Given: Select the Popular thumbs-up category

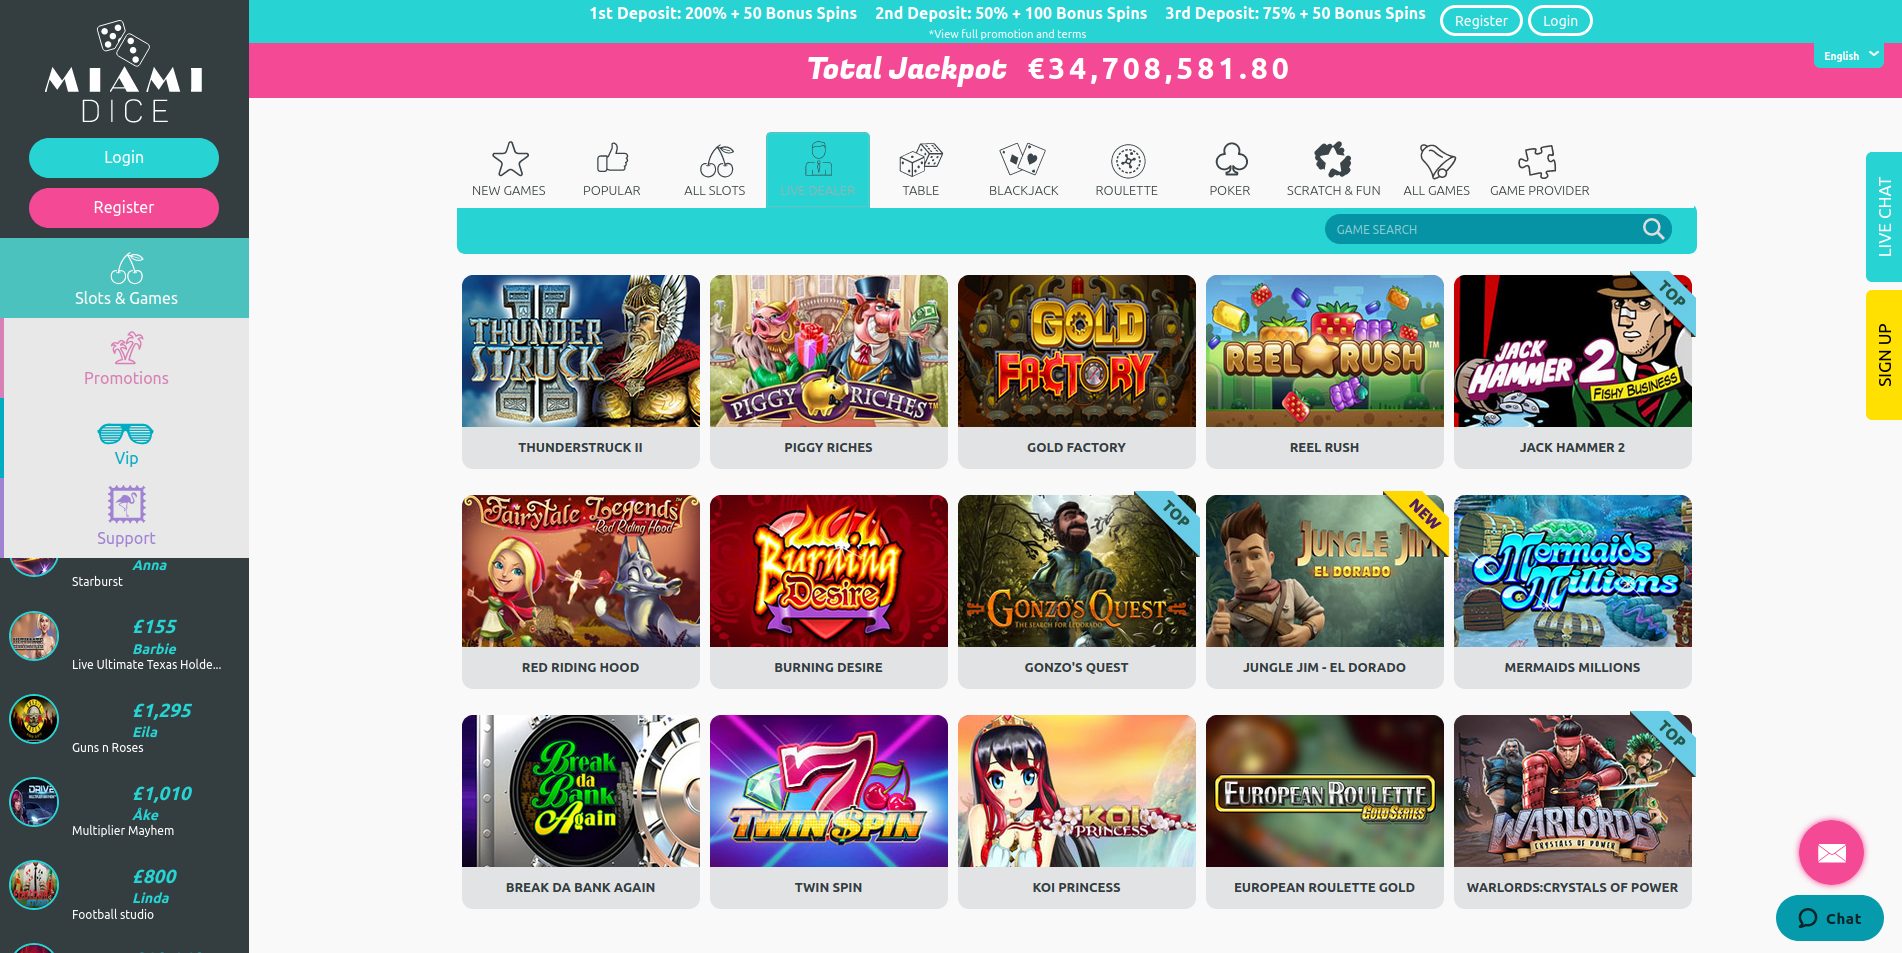Looking at the screenshot, I should pyautogui.click(x=612, y=169).
